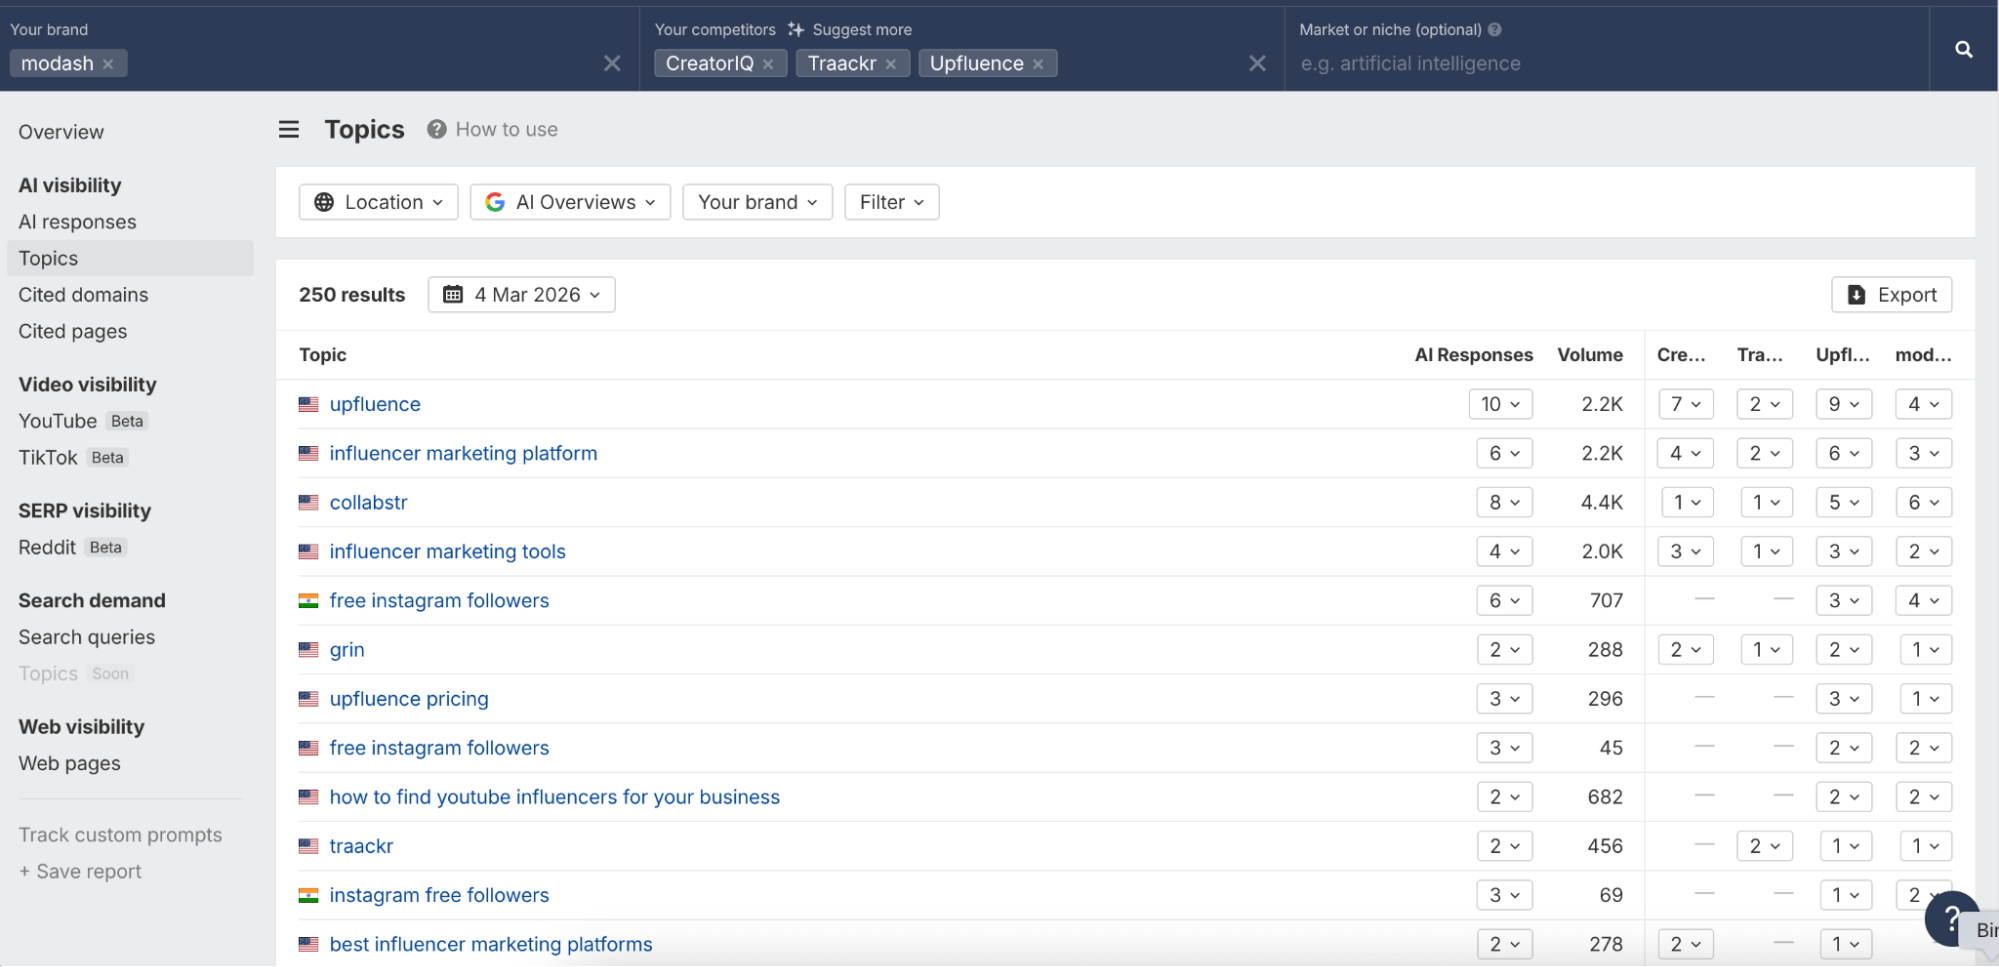
Task: Open the traackr topic link
Action: pos(361,846)
